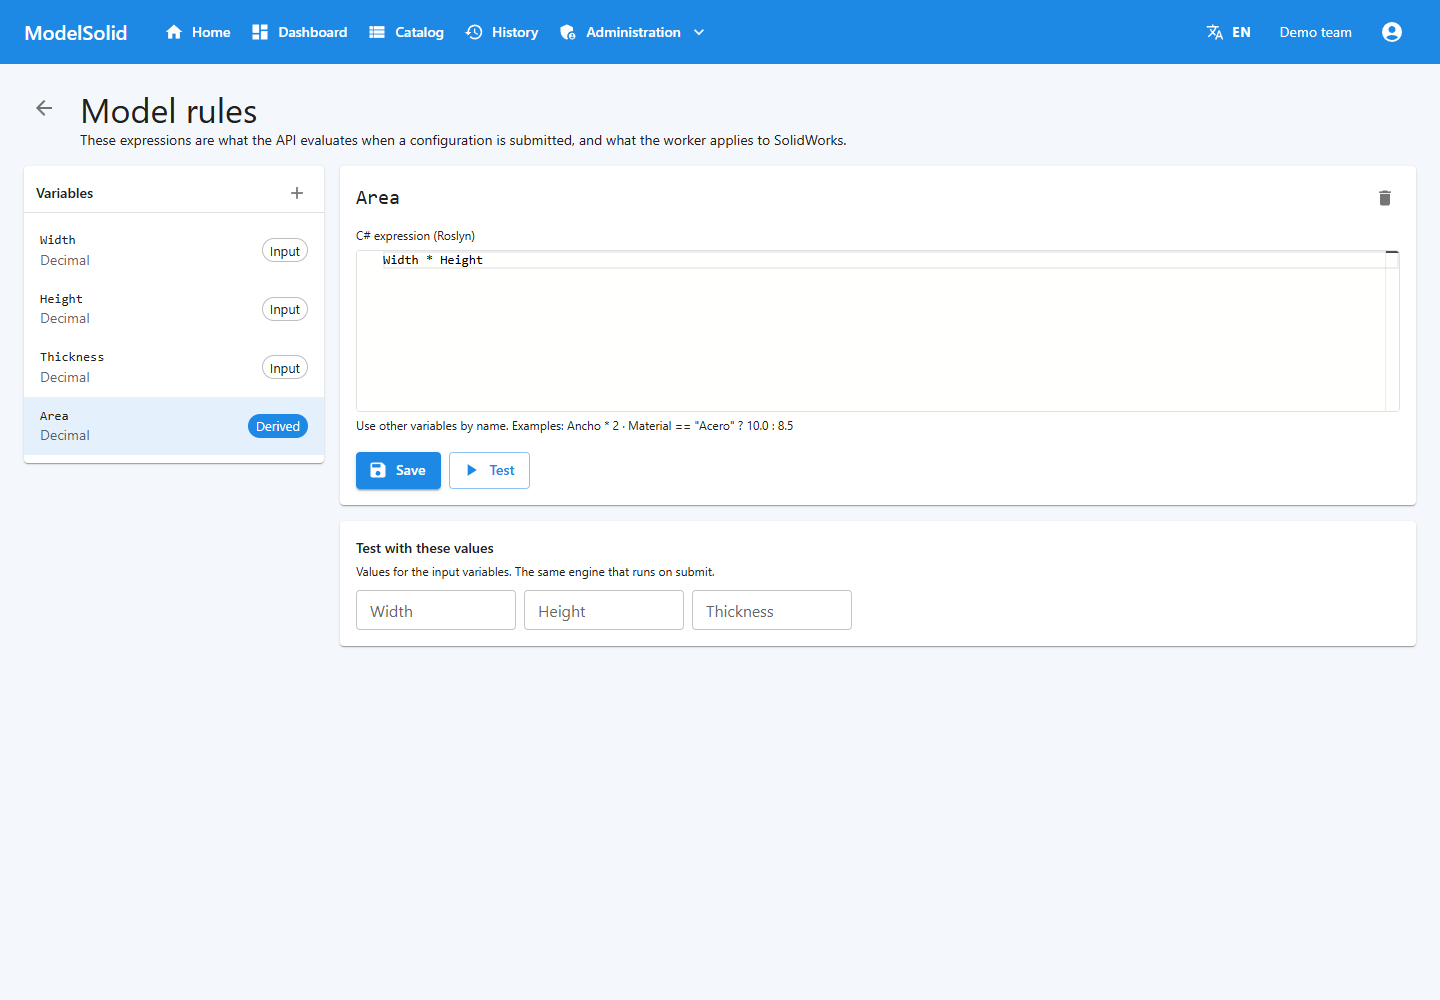Click the translate language icon
Viewport: 1440px width, 1000px height.
click(x=1215, y=32)
